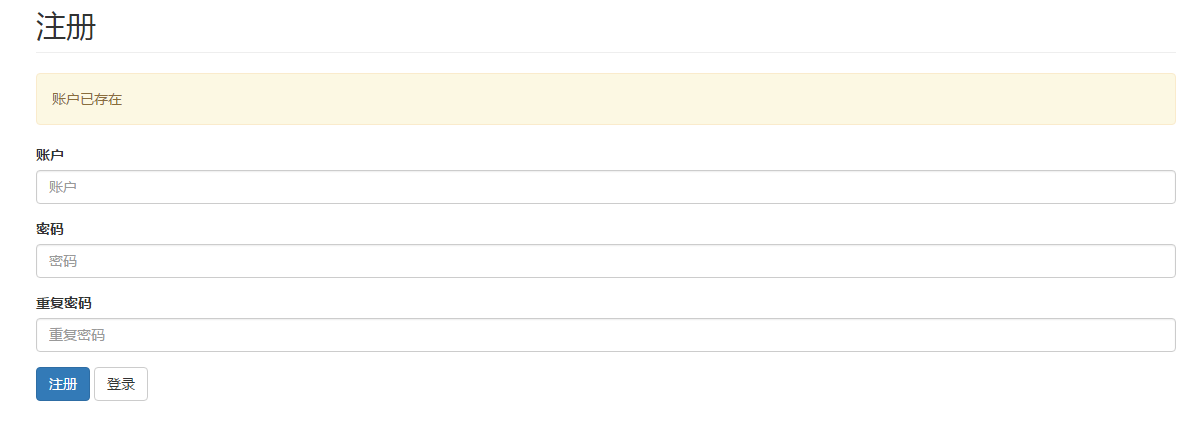Click the bold 重复密码 field label
1194x430 pixels.
click(63, 303)
